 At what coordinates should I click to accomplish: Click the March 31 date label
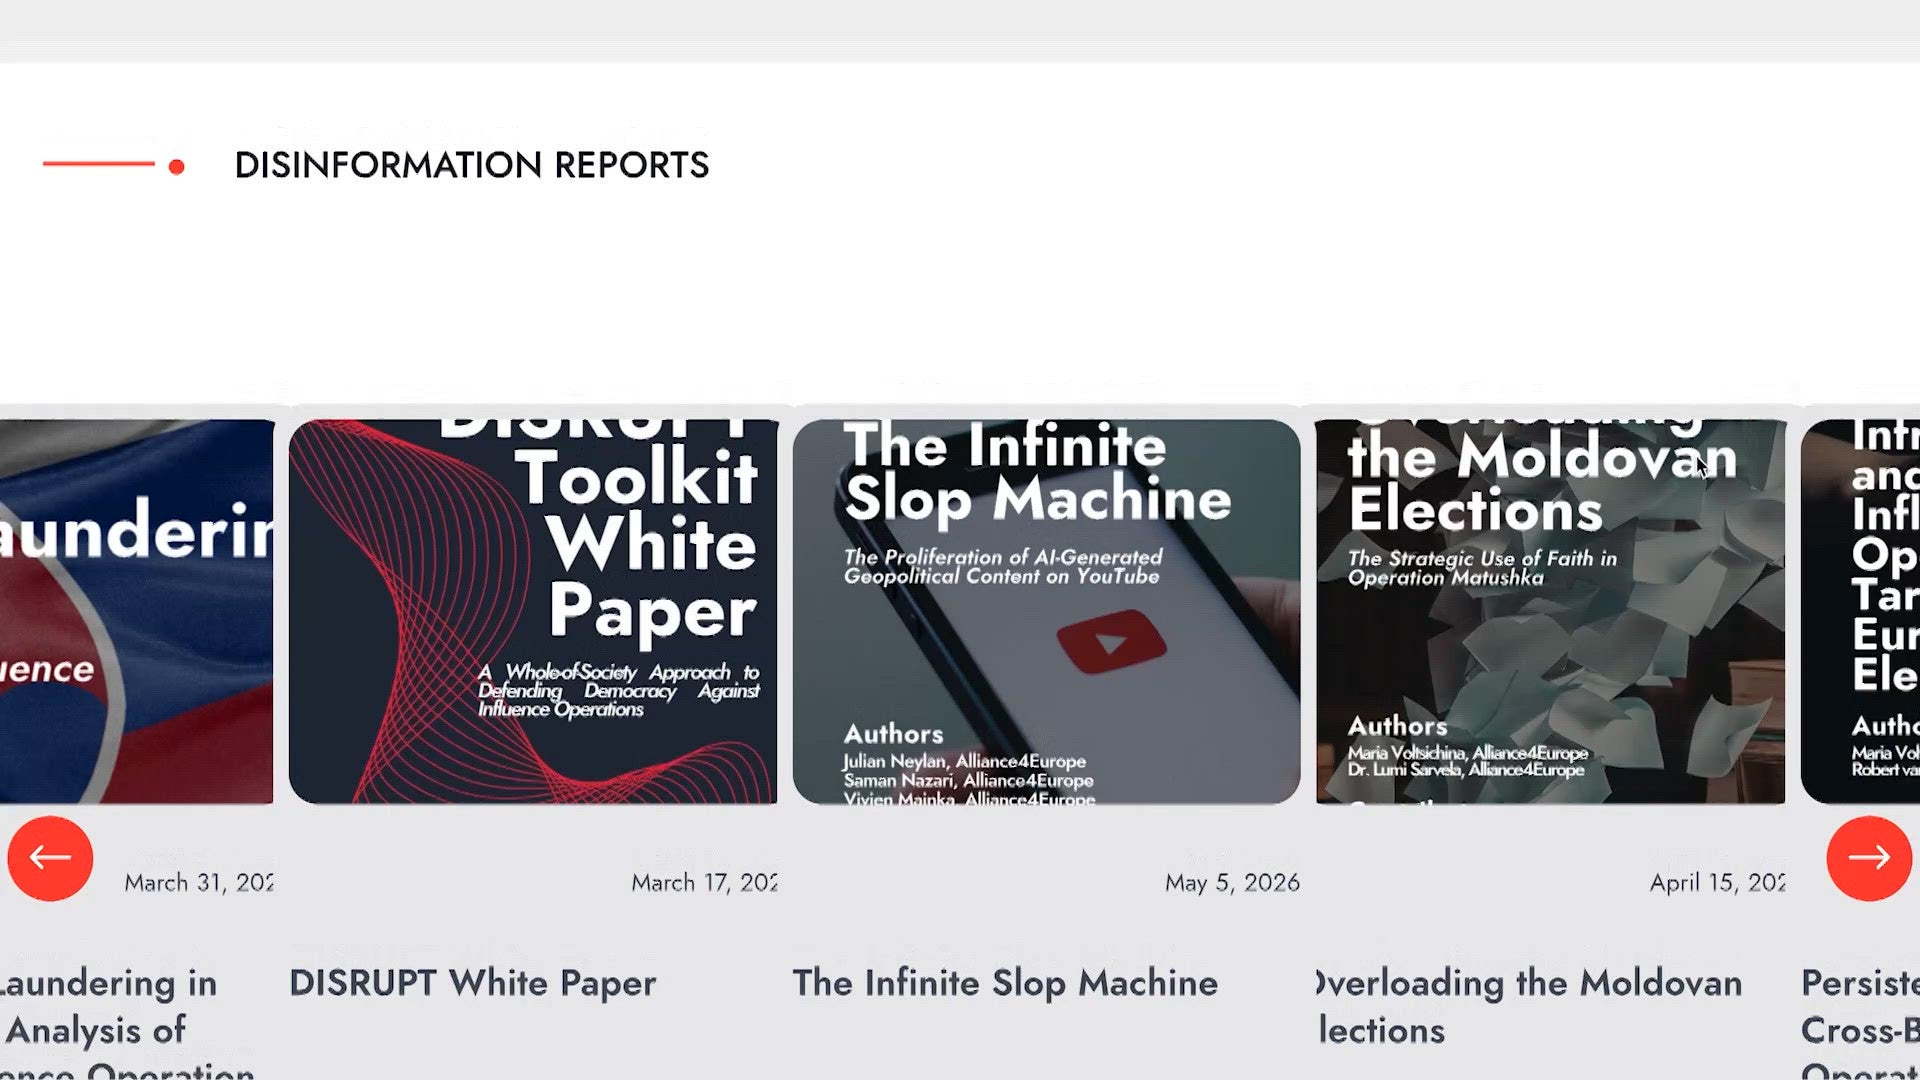click(x=198, y=883)
